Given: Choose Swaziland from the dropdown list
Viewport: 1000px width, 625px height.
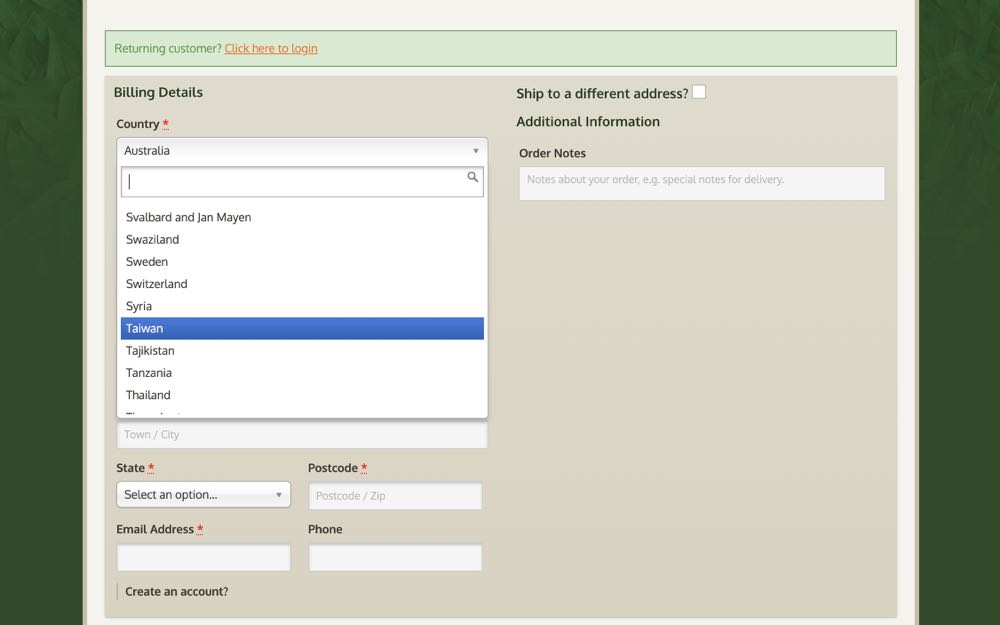Looking at the screenshot, I should 302,240.
